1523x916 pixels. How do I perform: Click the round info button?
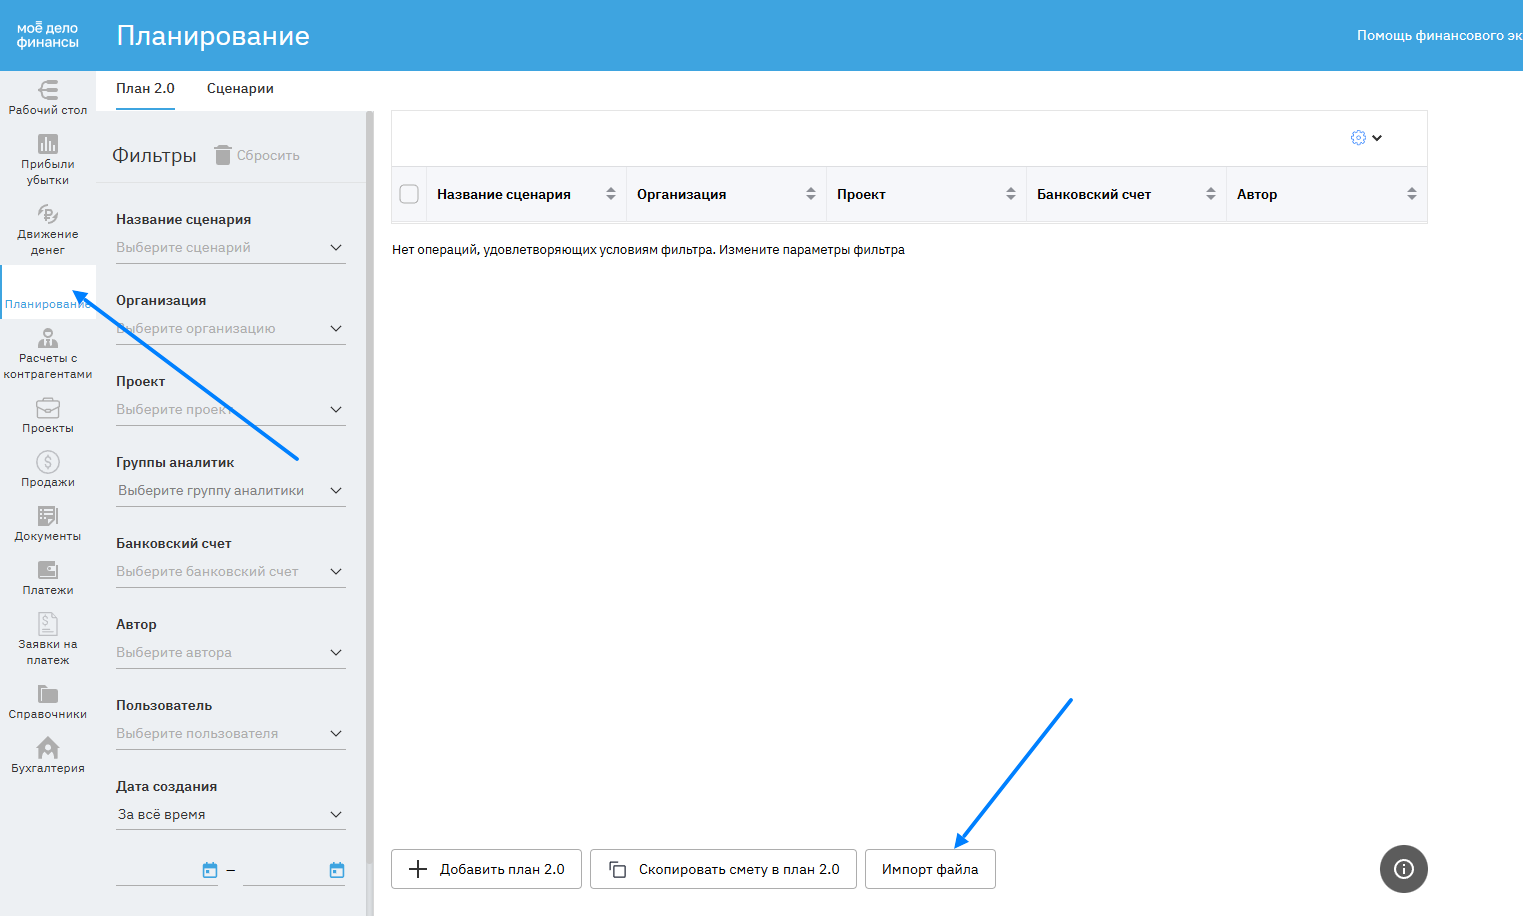pos(1404,869)
